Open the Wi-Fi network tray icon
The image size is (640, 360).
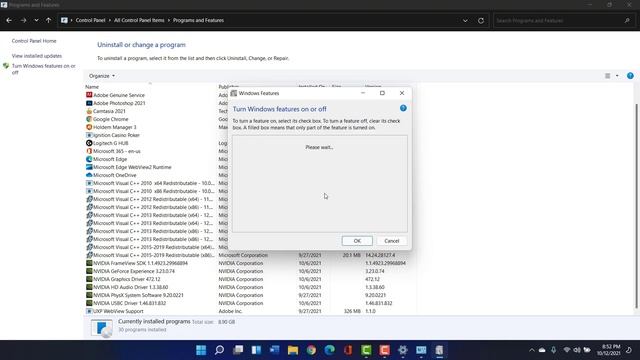(567, 350)
